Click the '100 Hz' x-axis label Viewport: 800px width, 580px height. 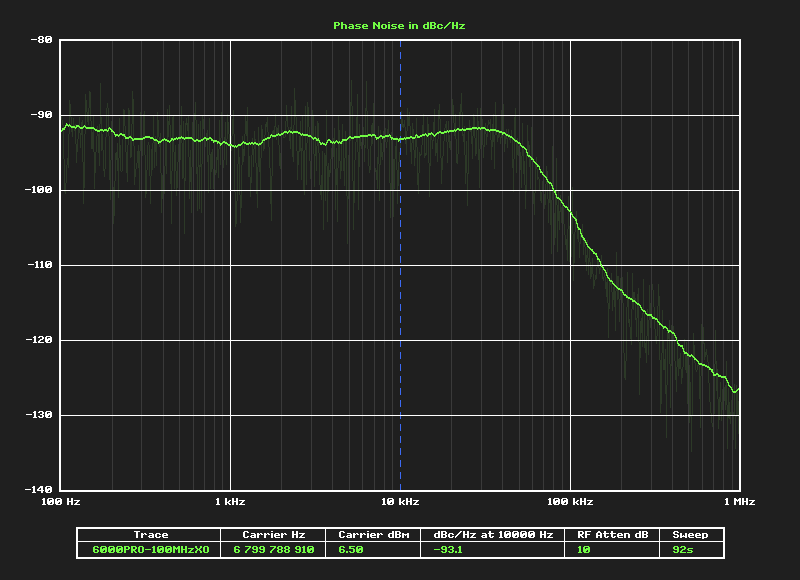point(61,502)
